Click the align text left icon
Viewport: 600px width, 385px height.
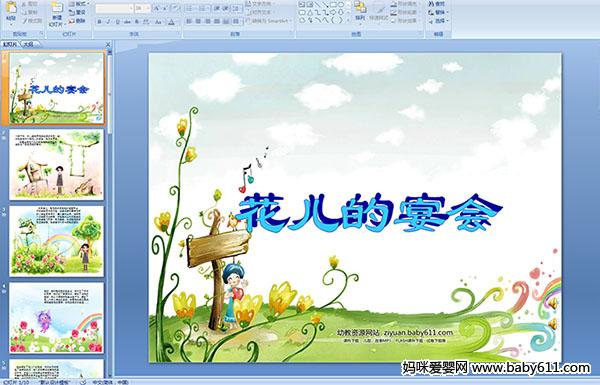point(189,21)
